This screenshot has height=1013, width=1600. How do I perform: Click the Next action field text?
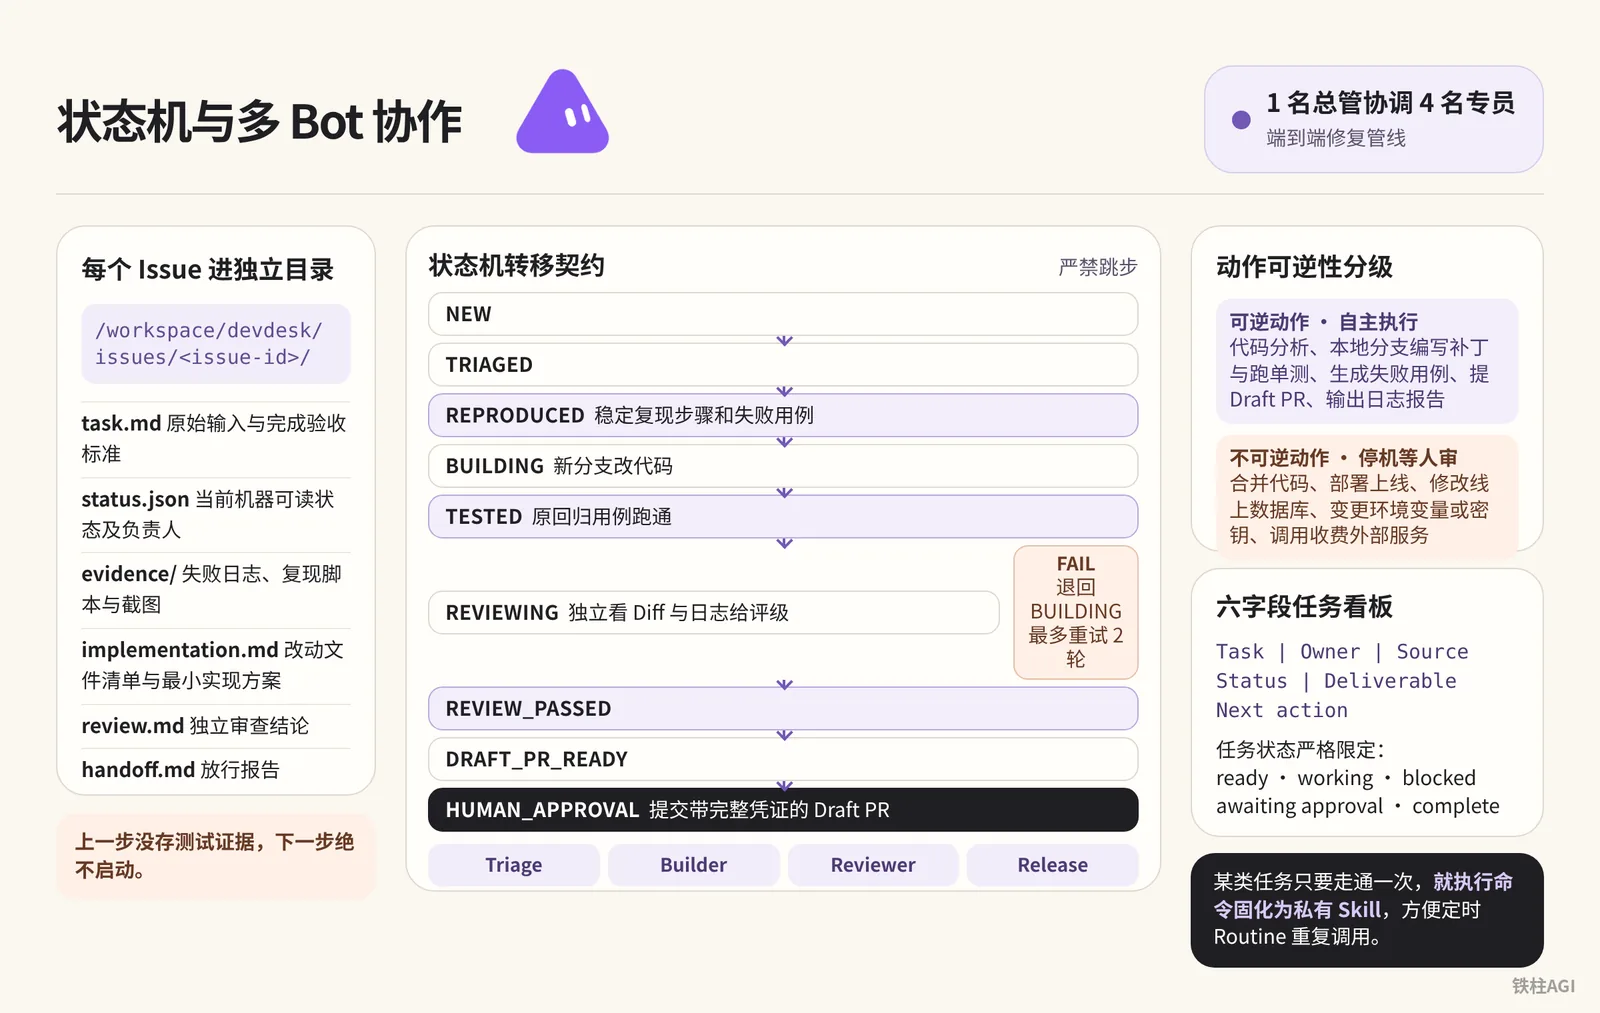point(1282,710)
